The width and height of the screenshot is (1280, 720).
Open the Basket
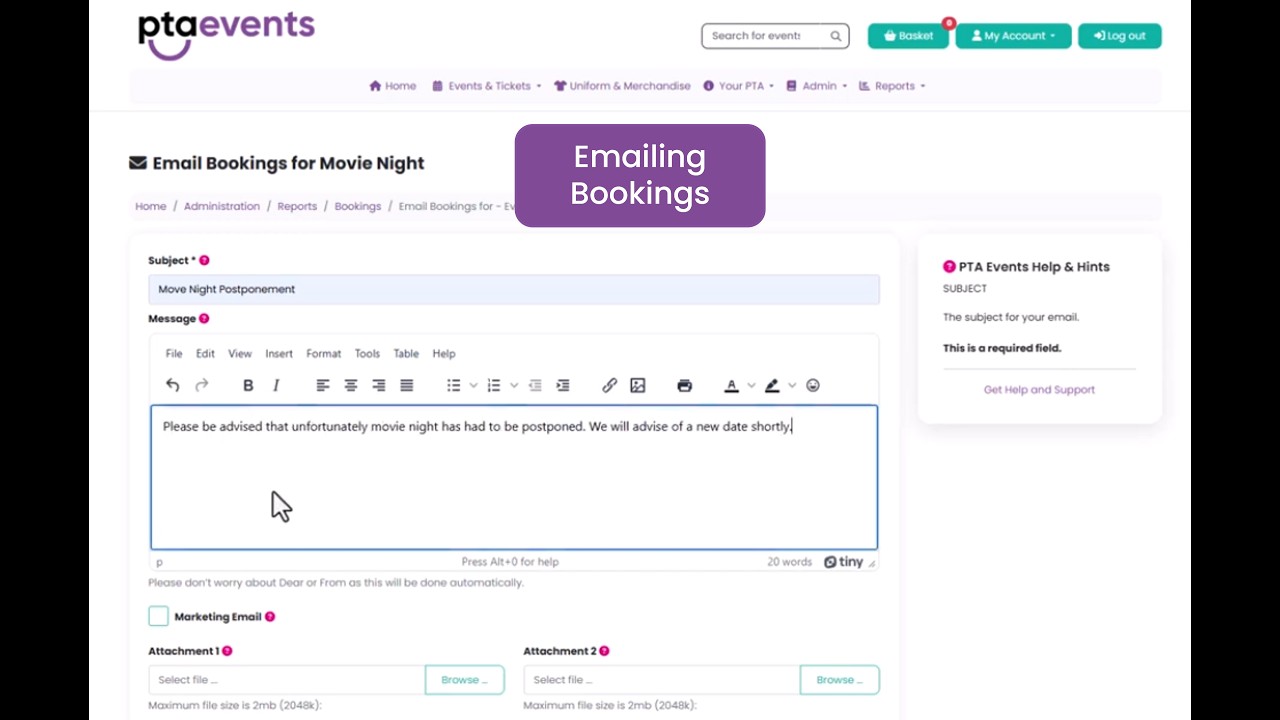pyautogui.click(x=908, y=36)
